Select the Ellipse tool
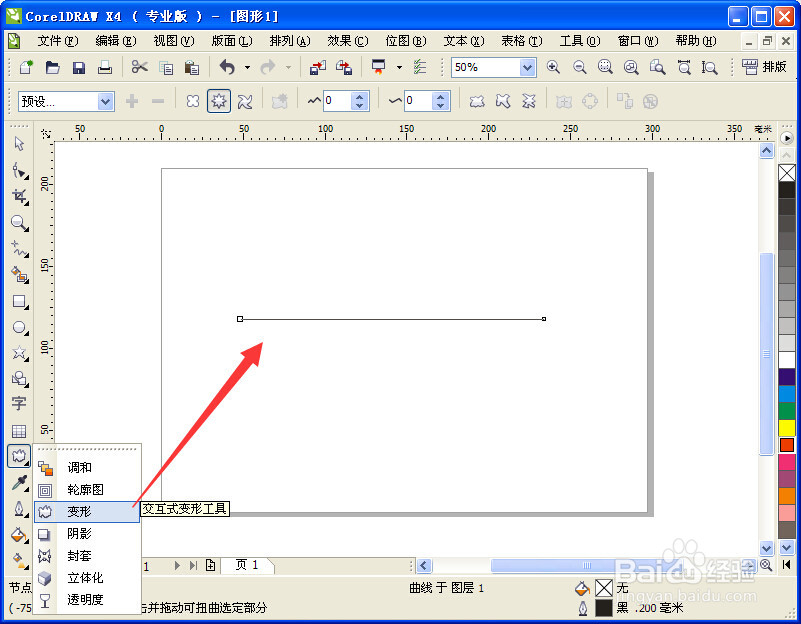 click(19, 327)
